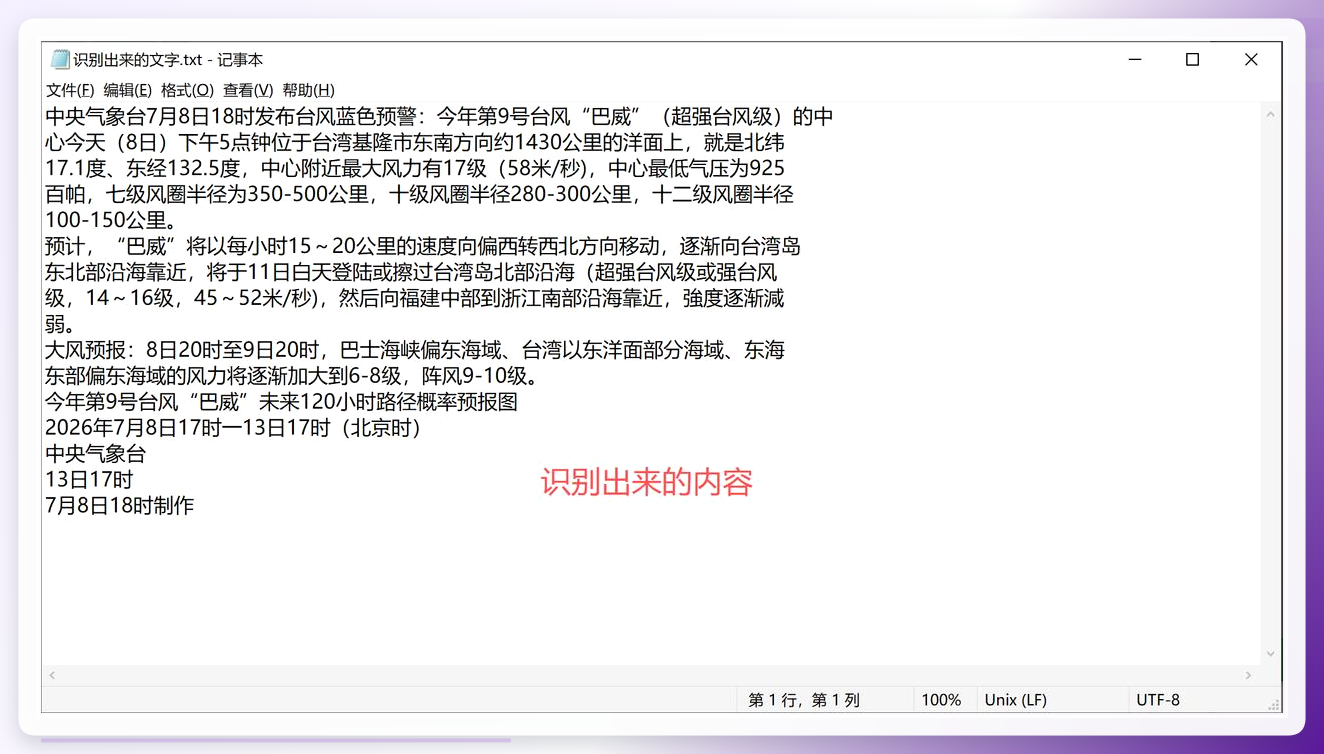Click the line starting 大风预报：8日20时
Screen dimensions: 1324x754
click(x=415, y=350)
